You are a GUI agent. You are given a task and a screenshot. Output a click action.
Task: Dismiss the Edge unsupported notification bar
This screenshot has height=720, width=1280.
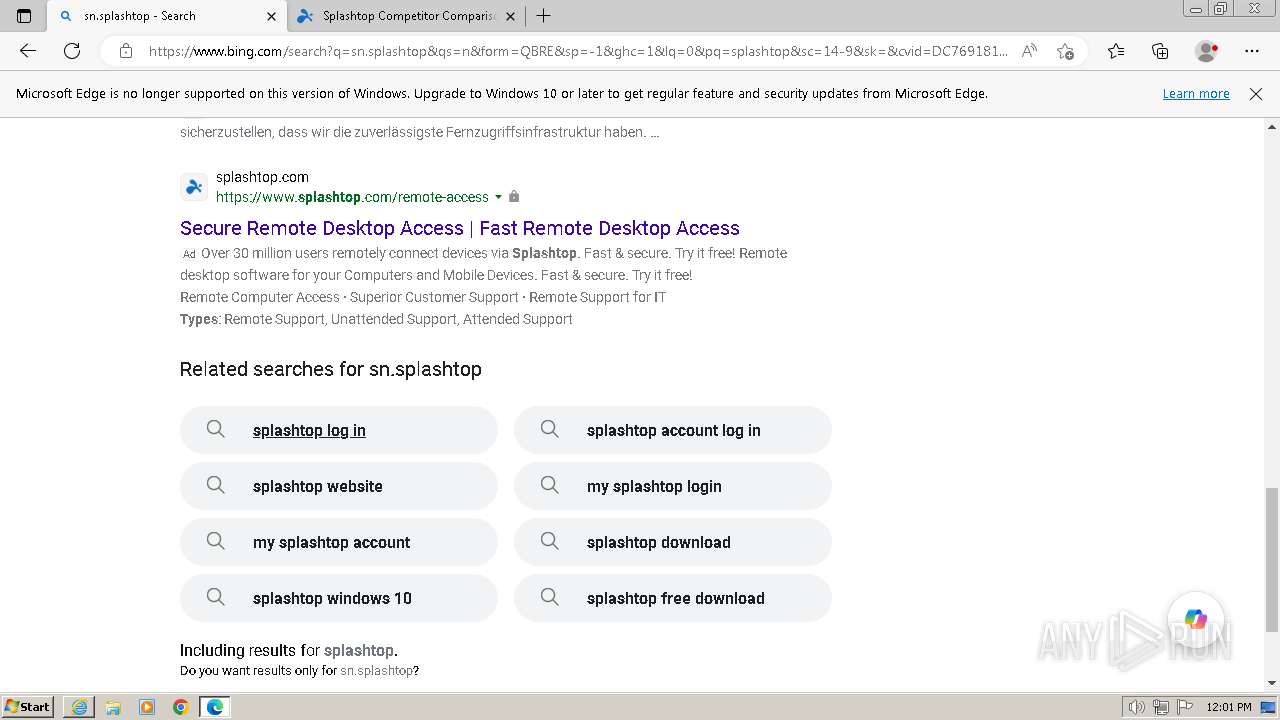point(1256,94)
